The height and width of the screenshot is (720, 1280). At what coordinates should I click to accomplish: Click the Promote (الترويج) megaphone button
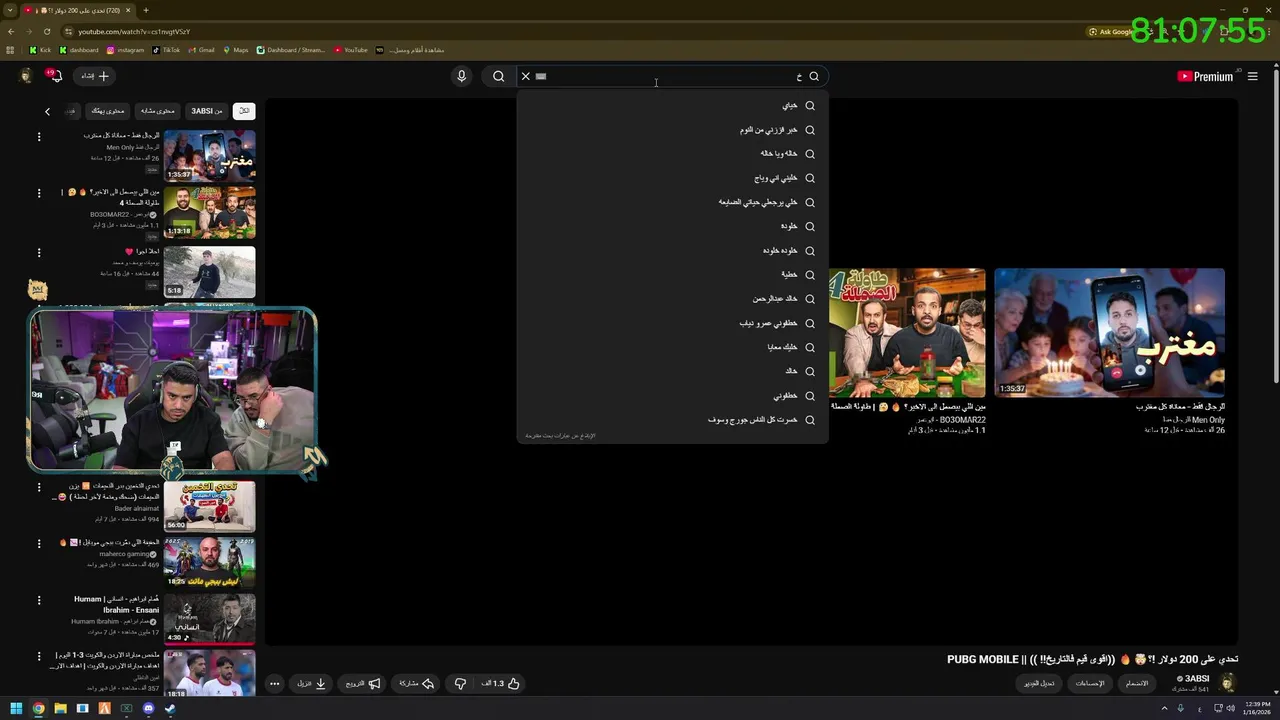tap(363, 683)
